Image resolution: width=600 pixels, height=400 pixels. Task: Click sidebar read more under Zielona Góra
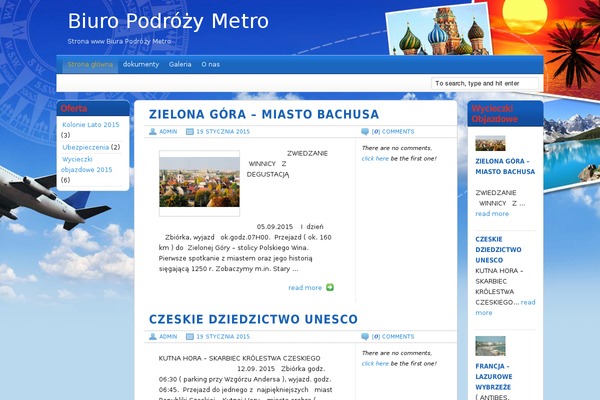[x=492, y=214]
